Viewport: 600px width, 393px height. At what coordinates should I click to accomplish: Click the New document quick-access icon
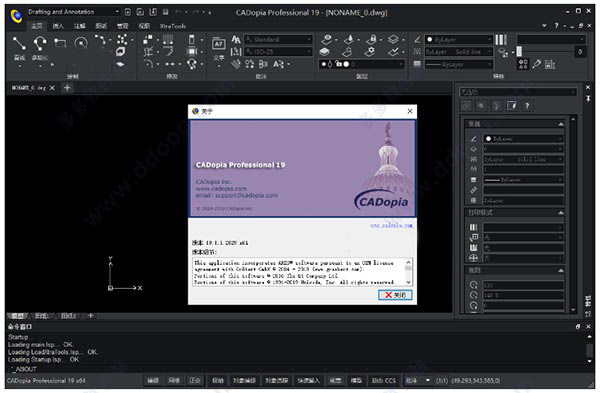click(x=128, y=12)
